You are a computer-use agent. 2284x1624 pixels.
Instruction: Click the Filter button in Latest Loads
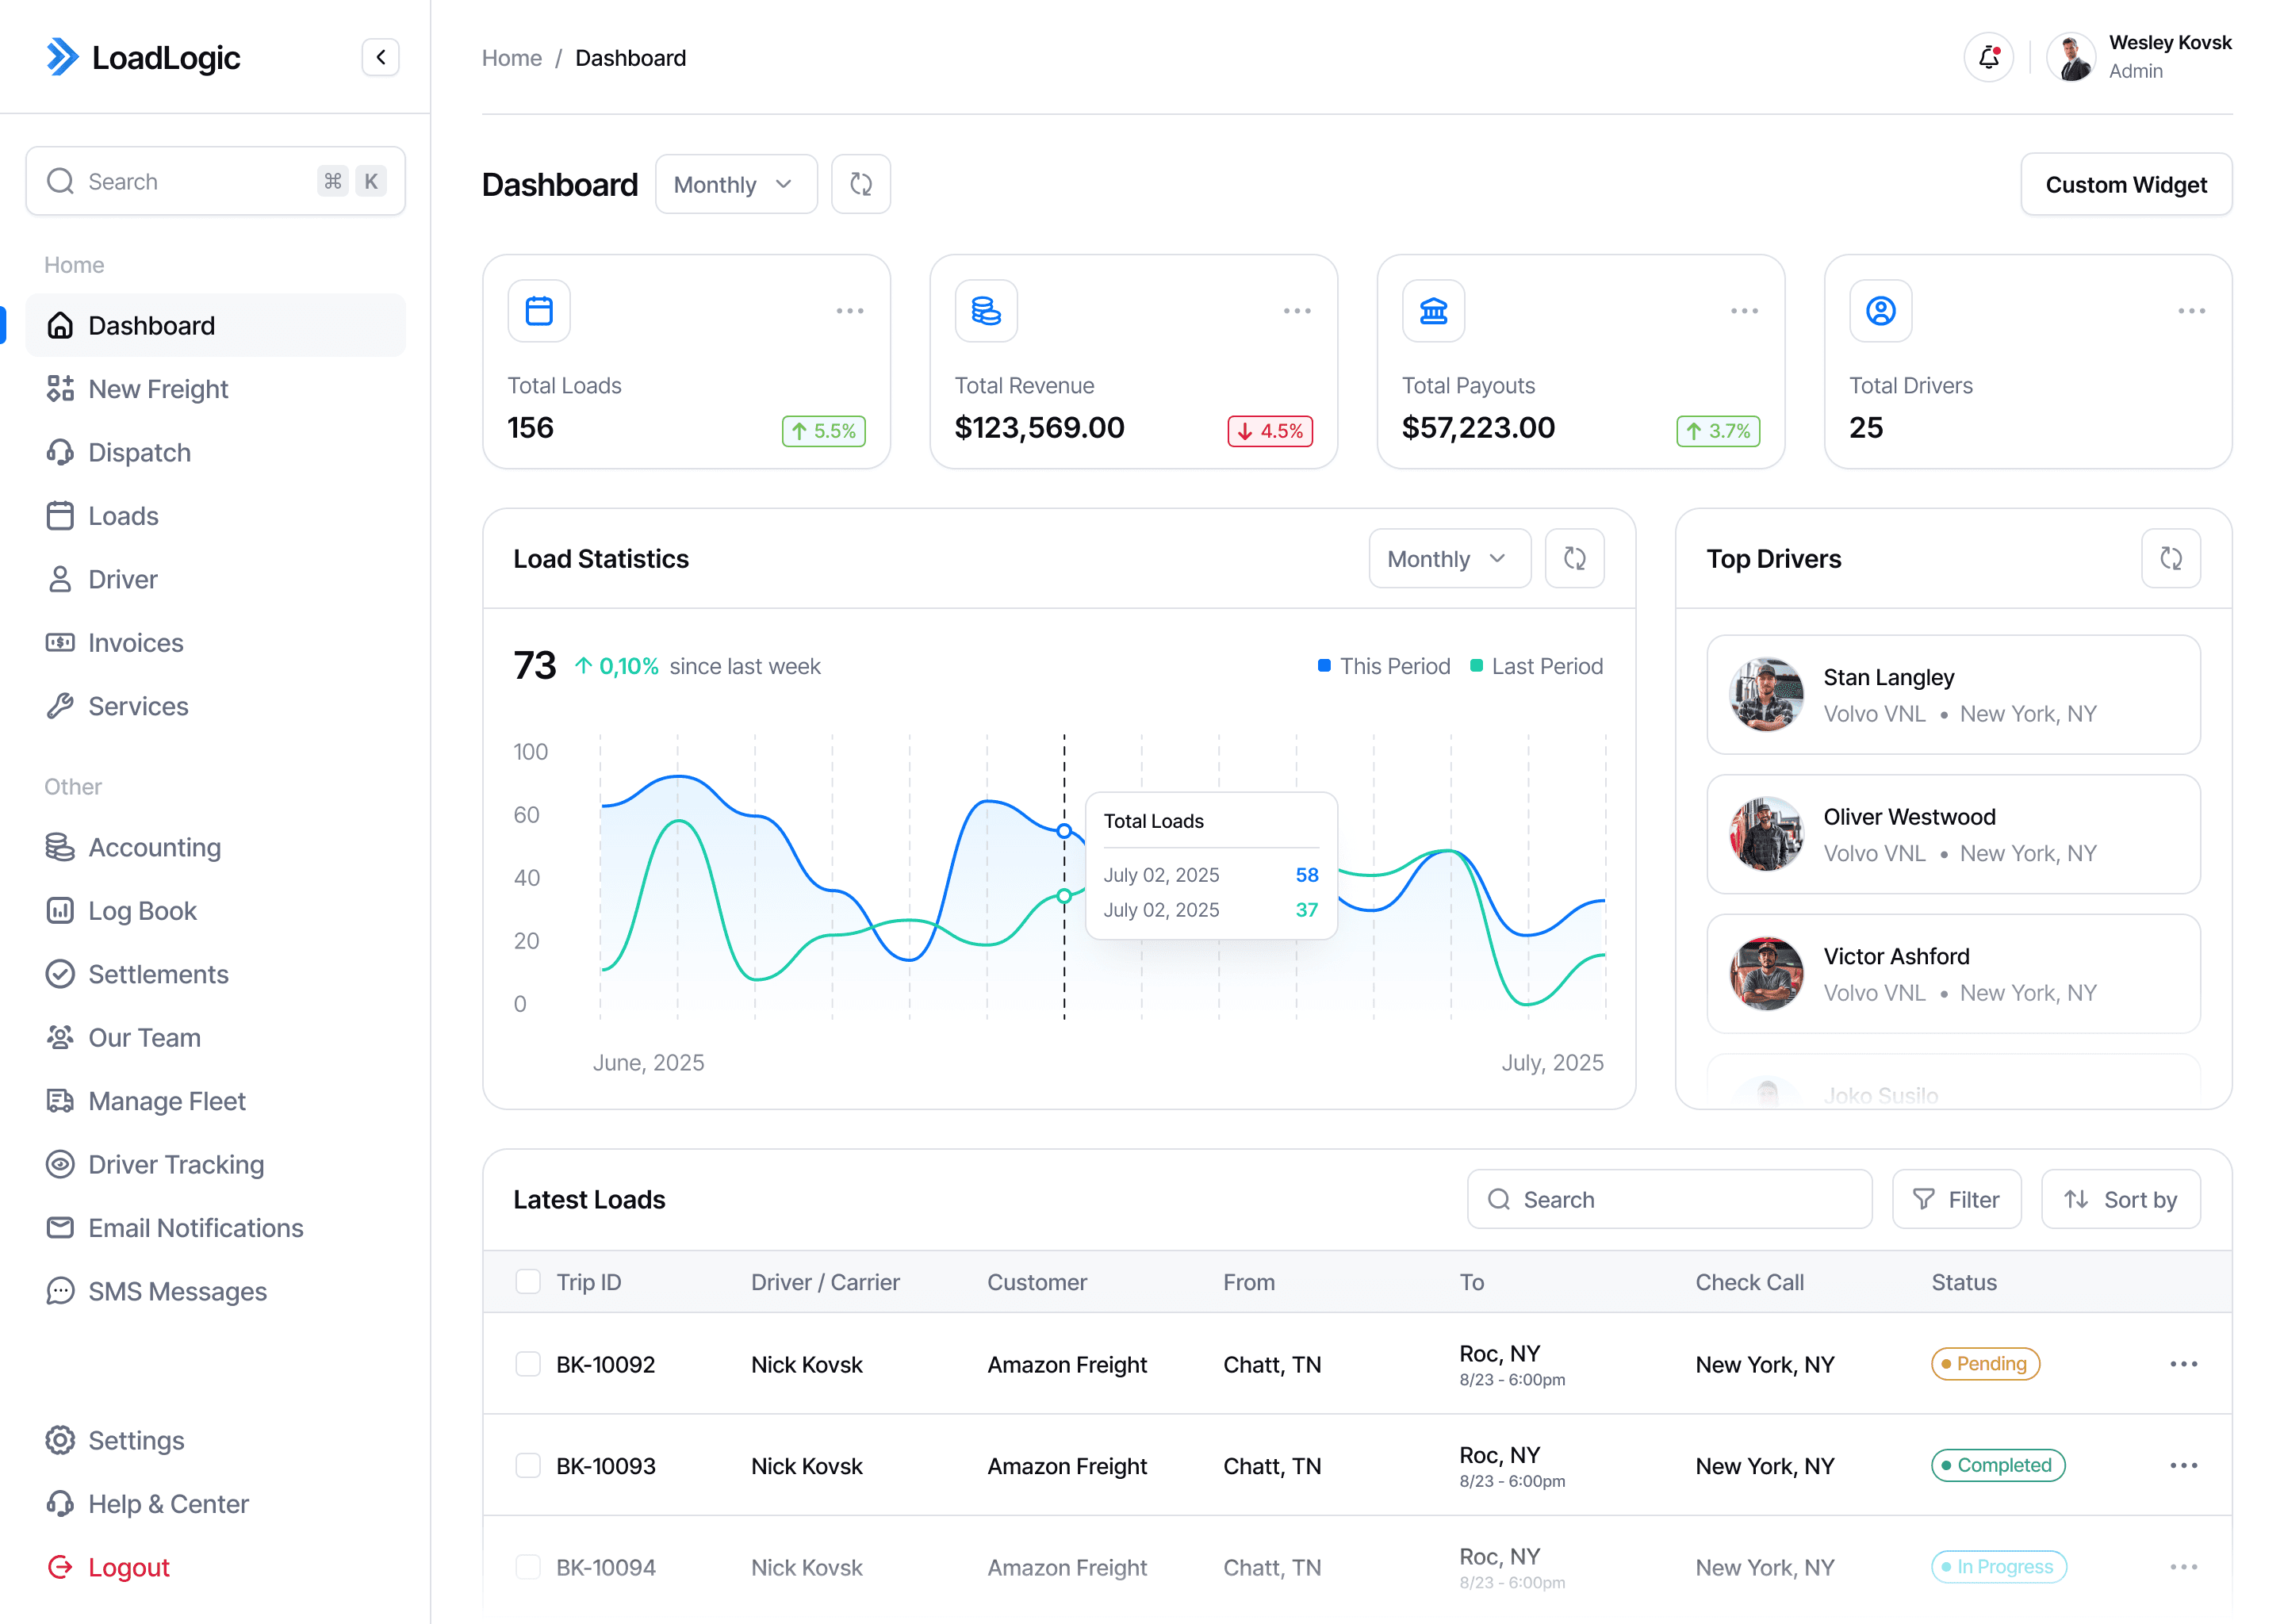[x=1955, y=1199]
